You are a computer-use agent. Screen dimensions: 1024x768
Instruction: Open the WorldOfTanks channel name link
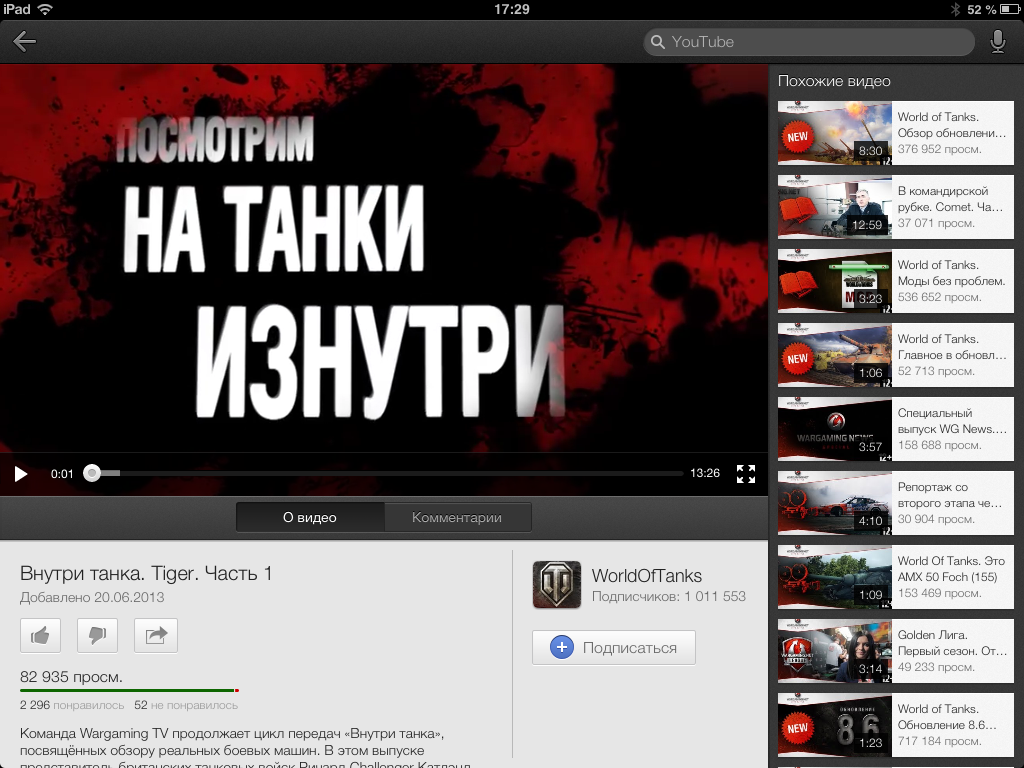pyautogui.click(x=647, y=575)
